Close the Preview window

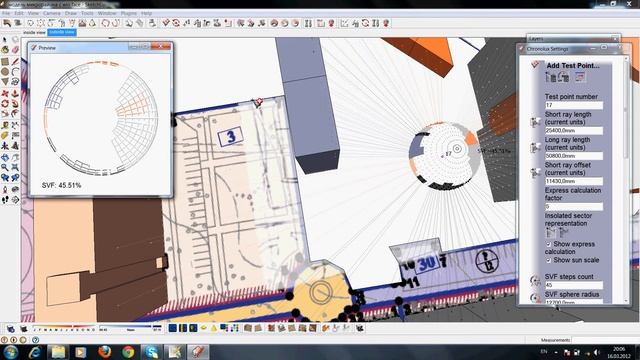pos(161,47)
